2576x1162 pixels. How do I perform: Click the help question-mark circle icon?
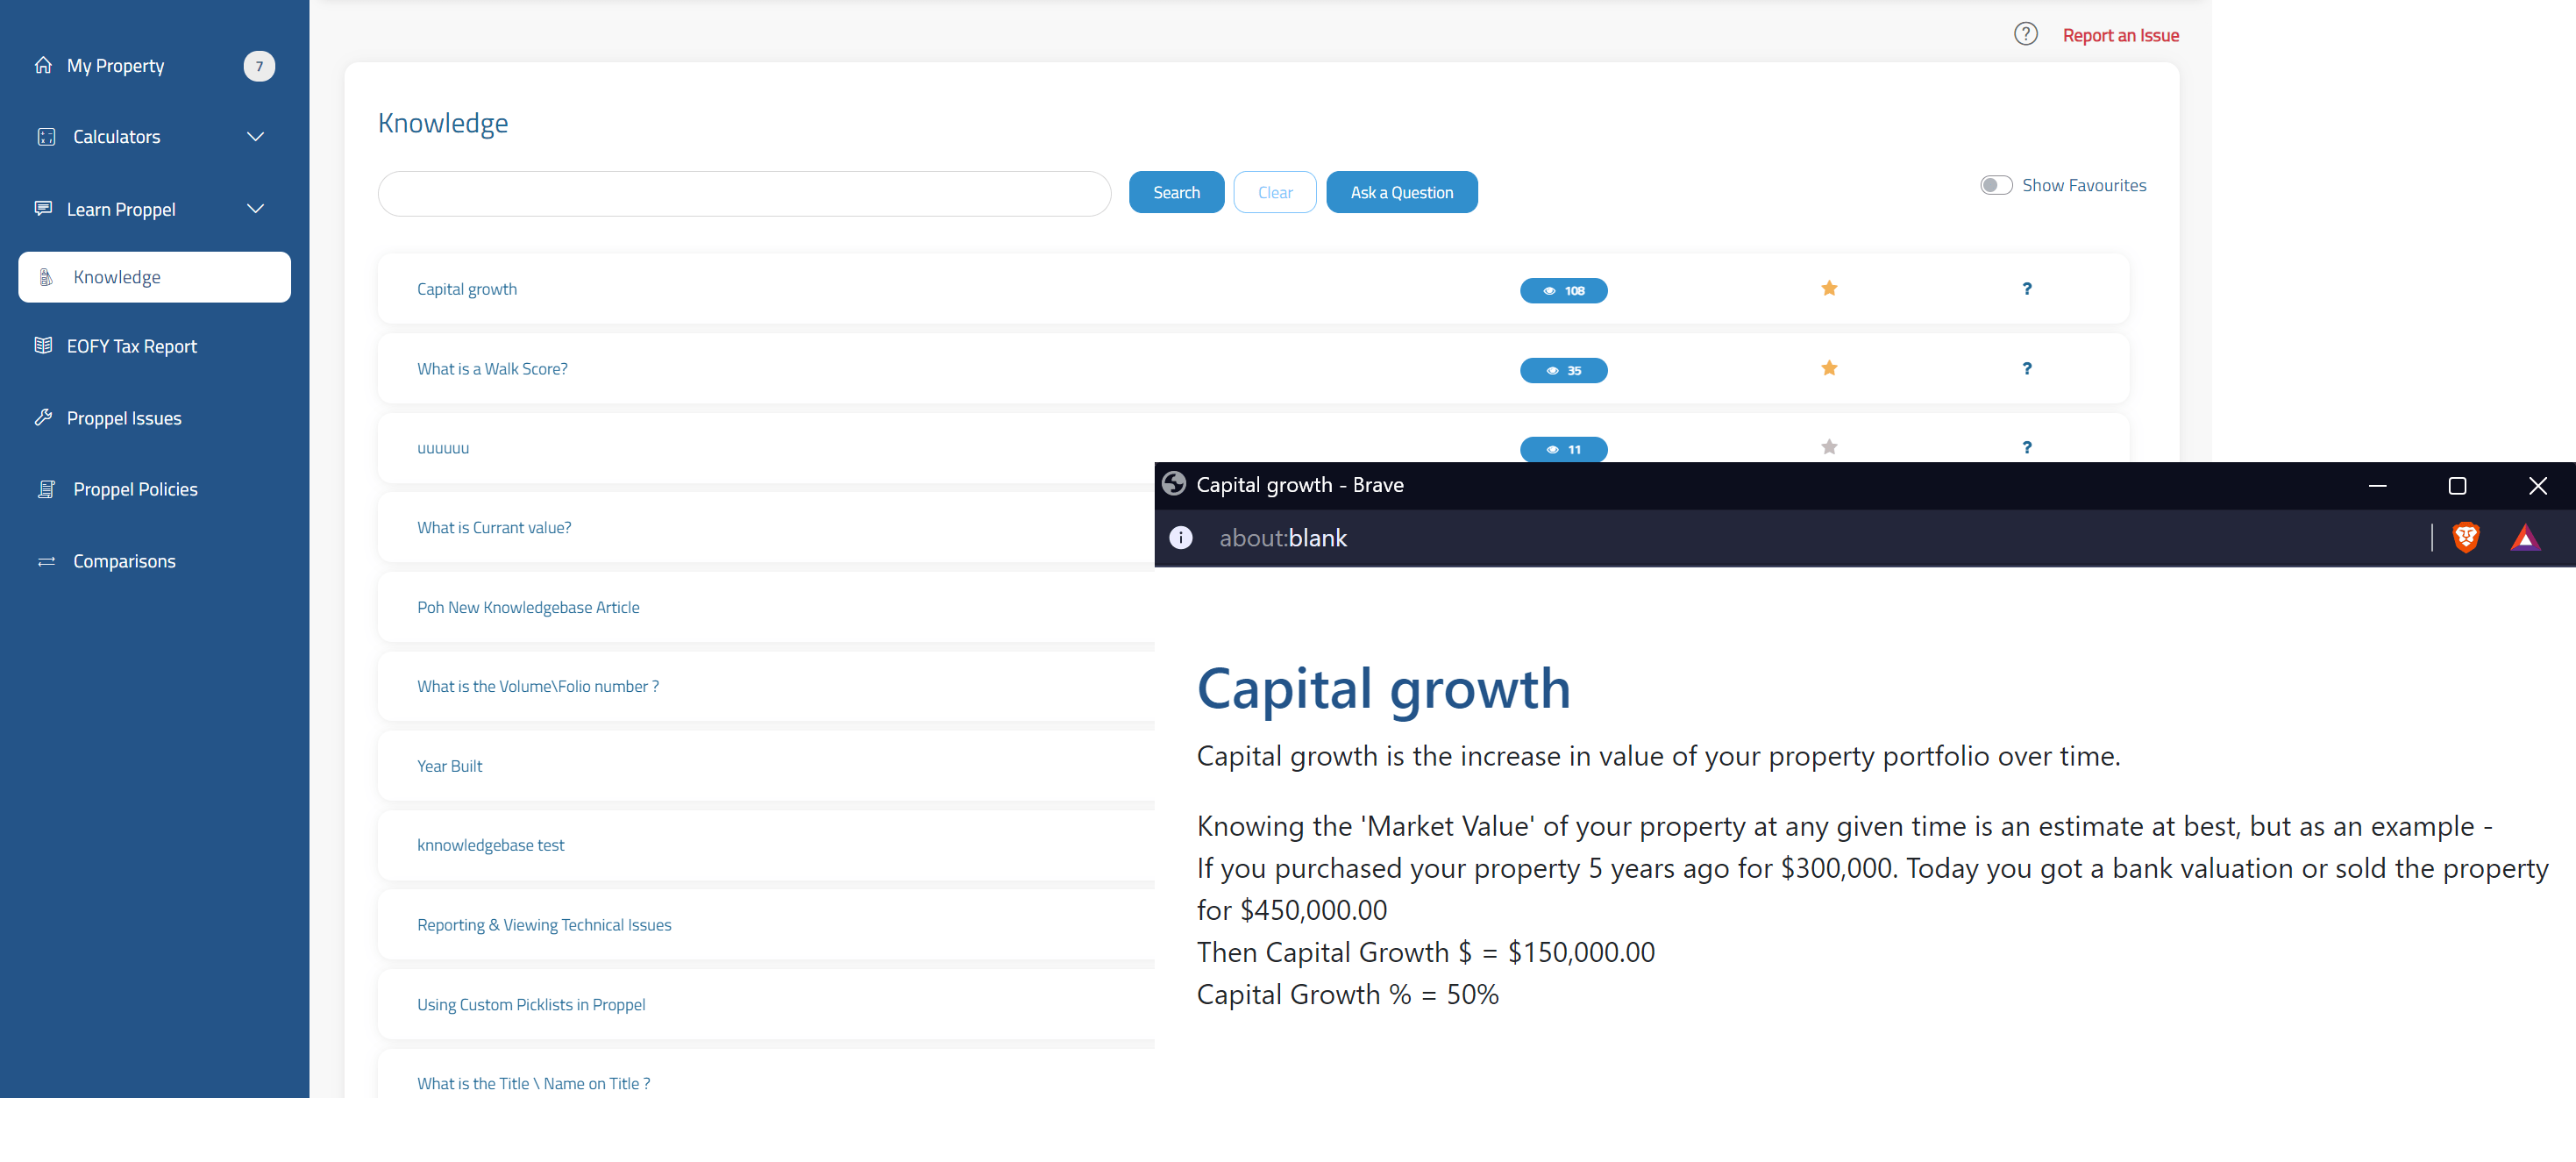(x=2025, y=34)
